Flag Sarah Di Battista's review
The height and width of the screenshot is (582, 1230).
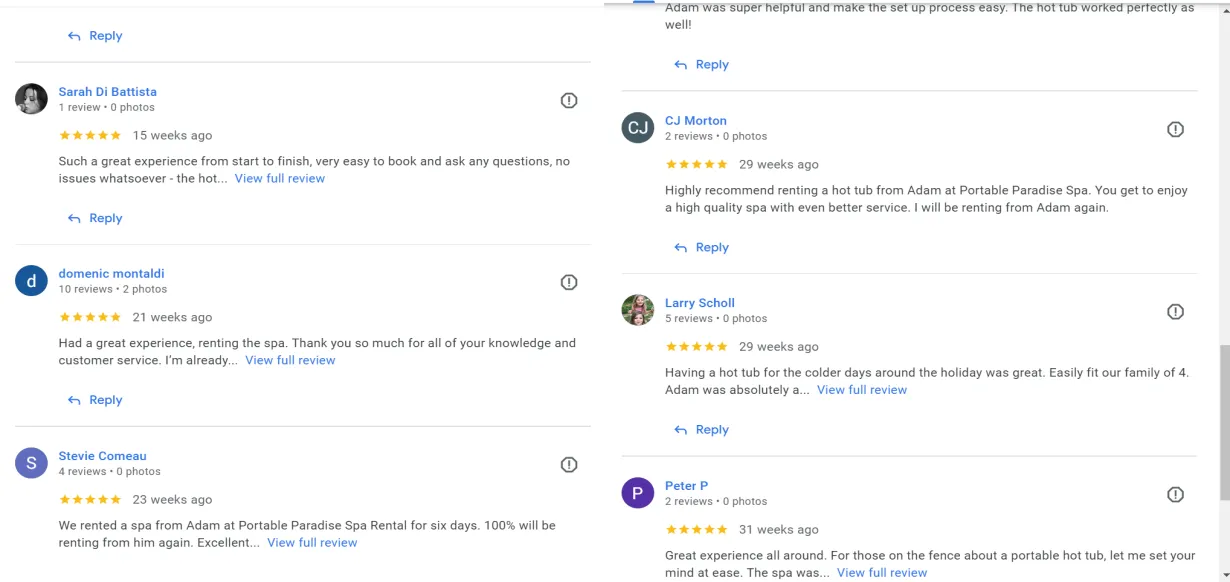pos(569,100)
